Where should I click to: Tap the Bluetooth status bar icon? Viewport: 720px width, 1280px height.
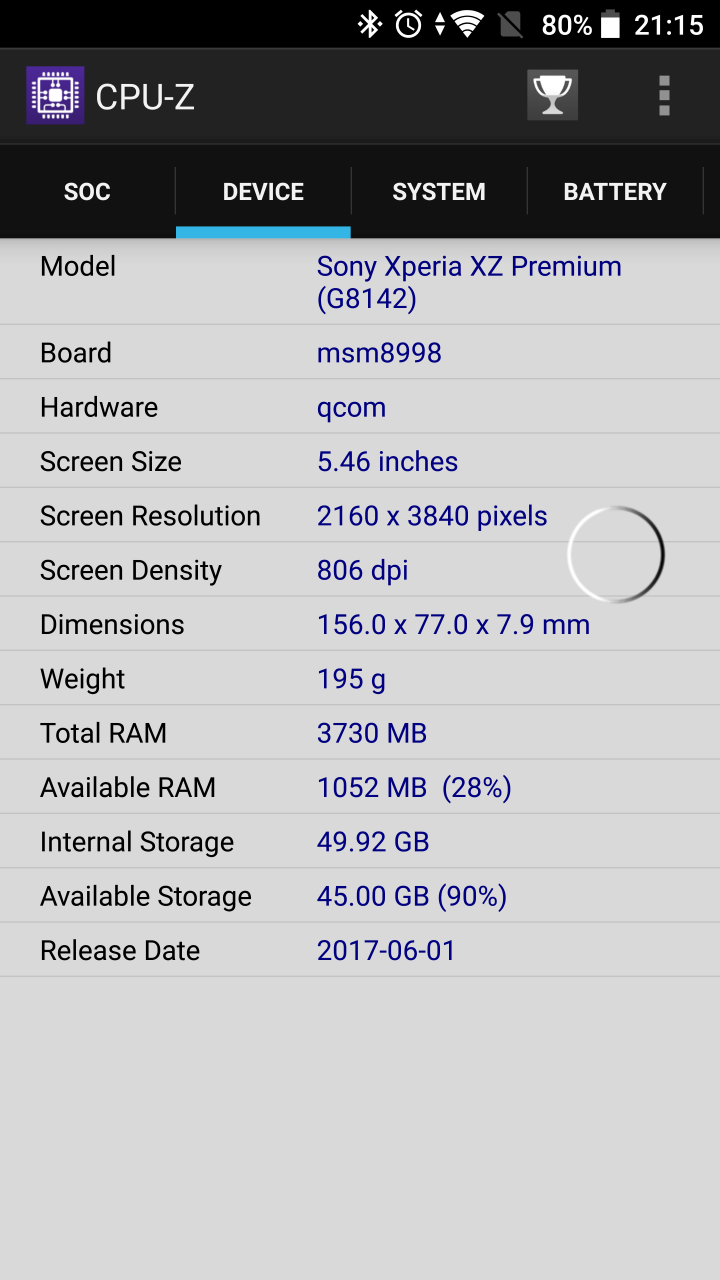click(371, 24)
